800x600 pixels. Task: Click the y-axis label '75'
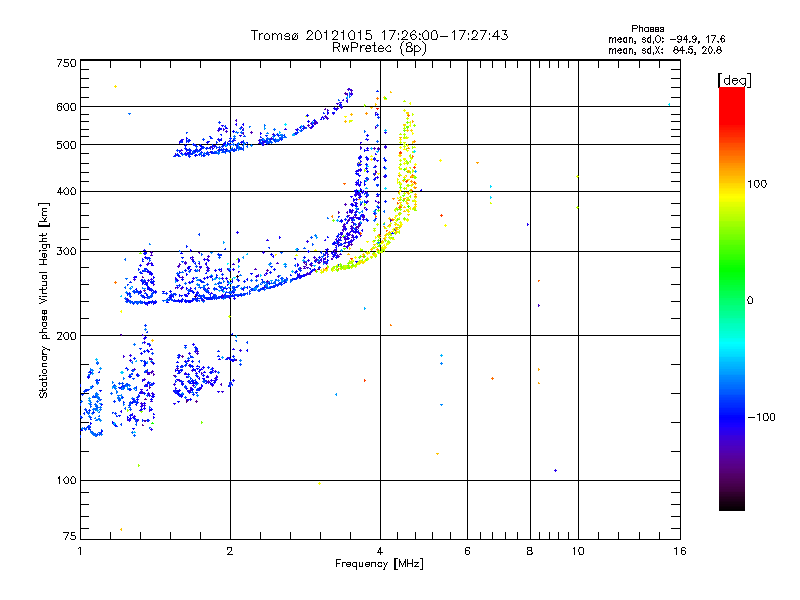[70, 536]
